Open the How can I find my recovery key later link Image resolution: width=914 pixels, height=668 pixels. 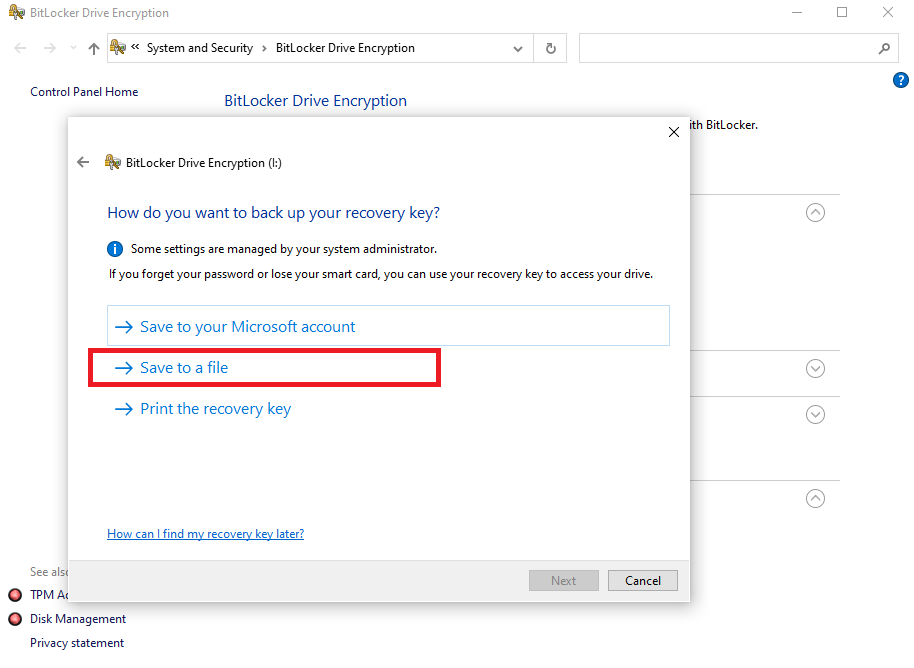205,533
